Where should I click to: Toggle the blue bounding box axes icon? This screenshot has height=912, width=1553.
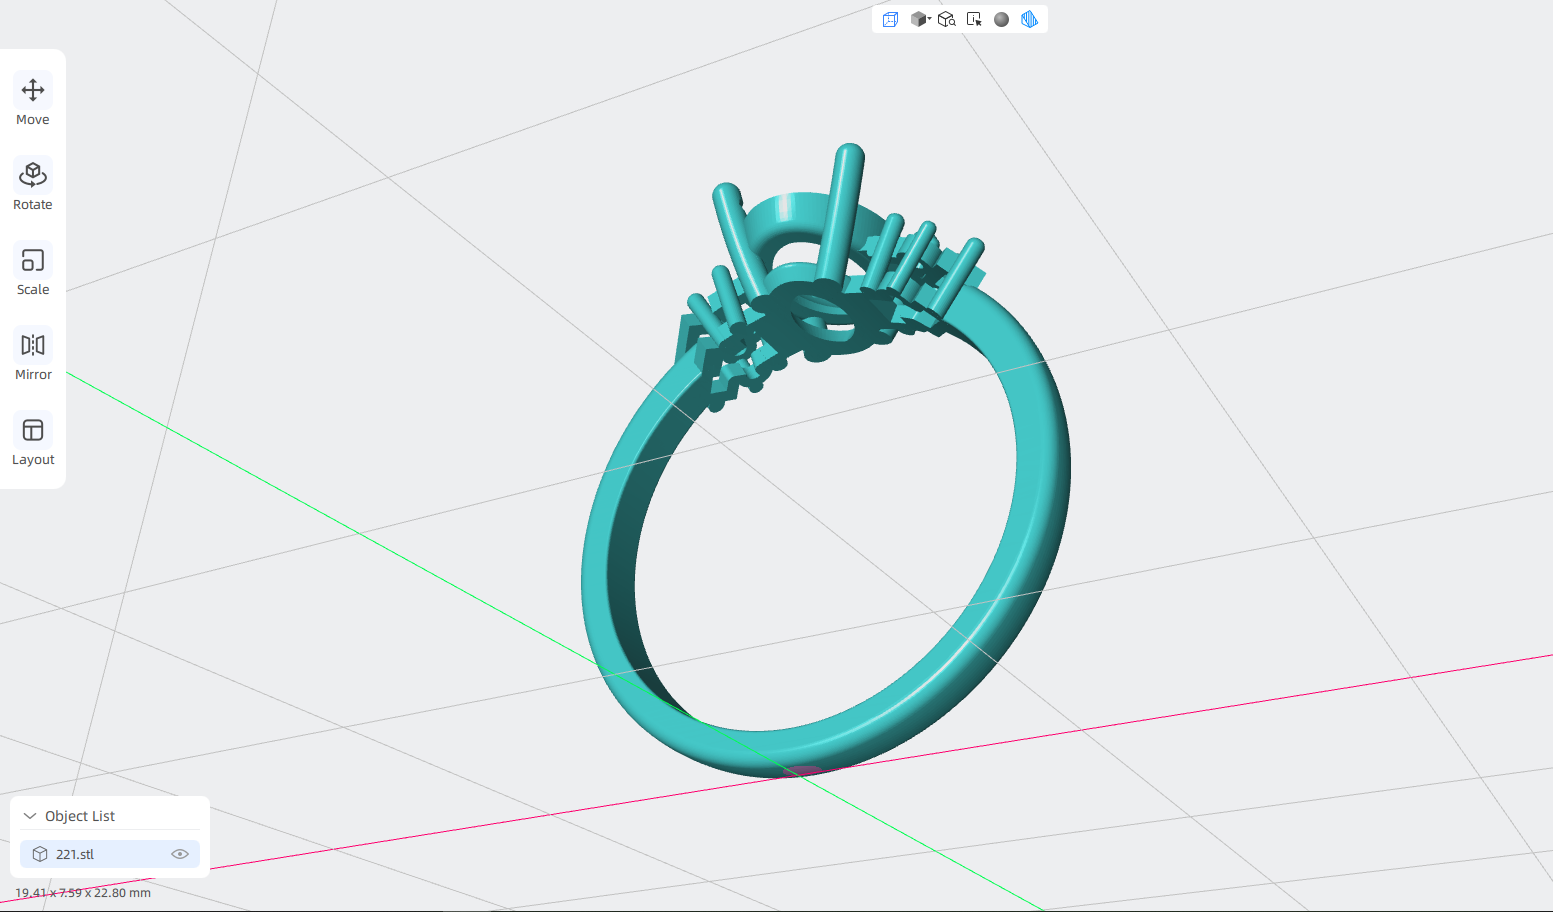(890, 19)
